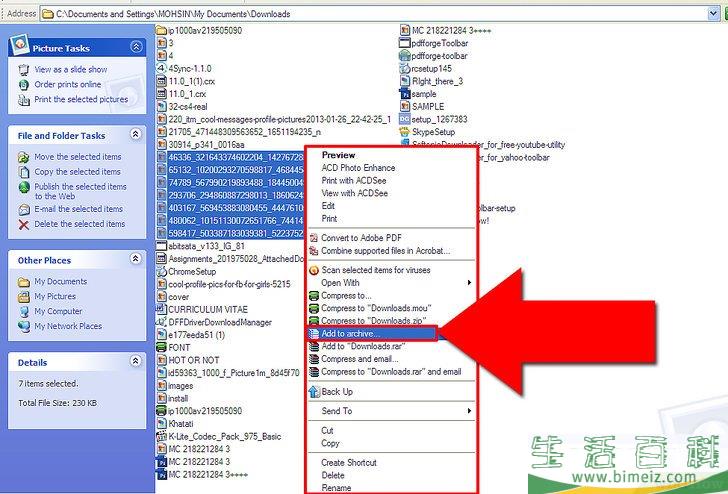Click the FONT file icon
Image resolution: width=728 pixels, height=494 pixels.
(x=161, y=347)
